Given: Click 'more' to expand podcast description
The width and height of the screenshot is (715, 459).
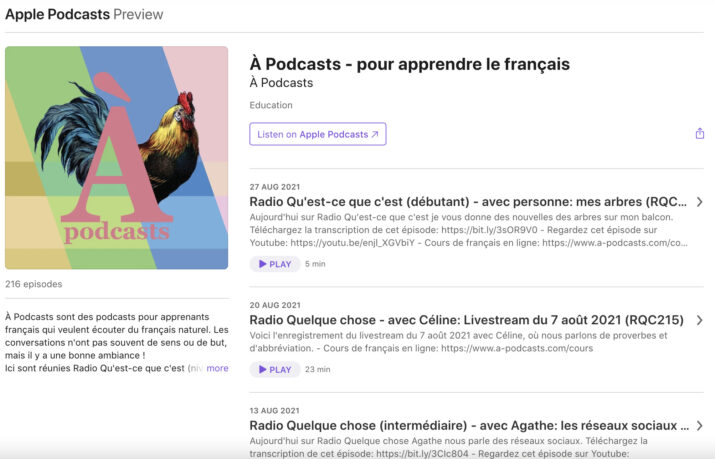Looking at the screenshot, I should (218, 368).
